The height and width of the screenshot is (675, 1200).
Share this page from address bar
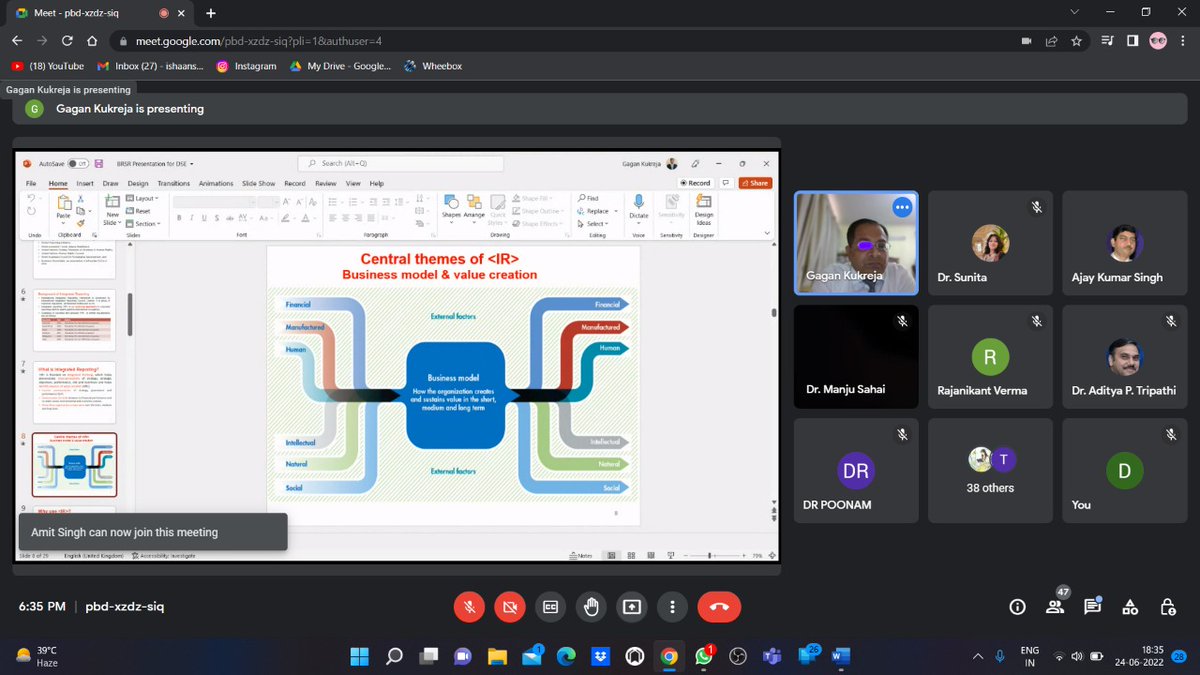tap(1051, 41)
